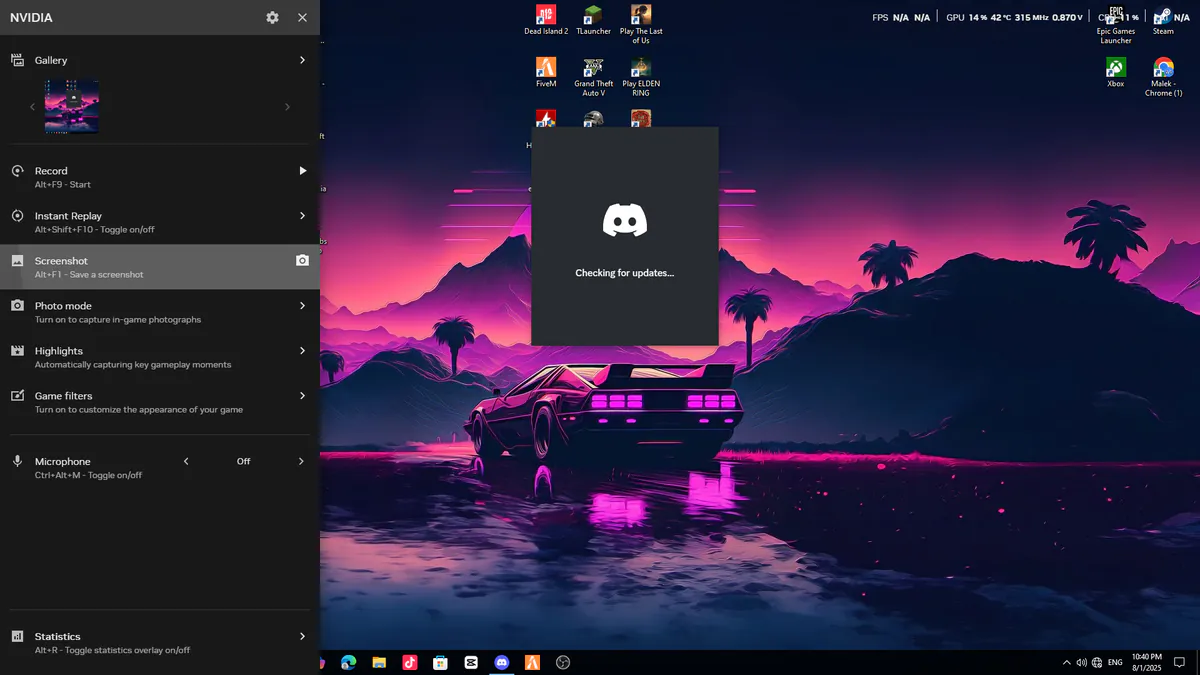This screenshot has width=1200, height=675.
Task: Open File Explorer from taskbar
Action: coord(379,662)
